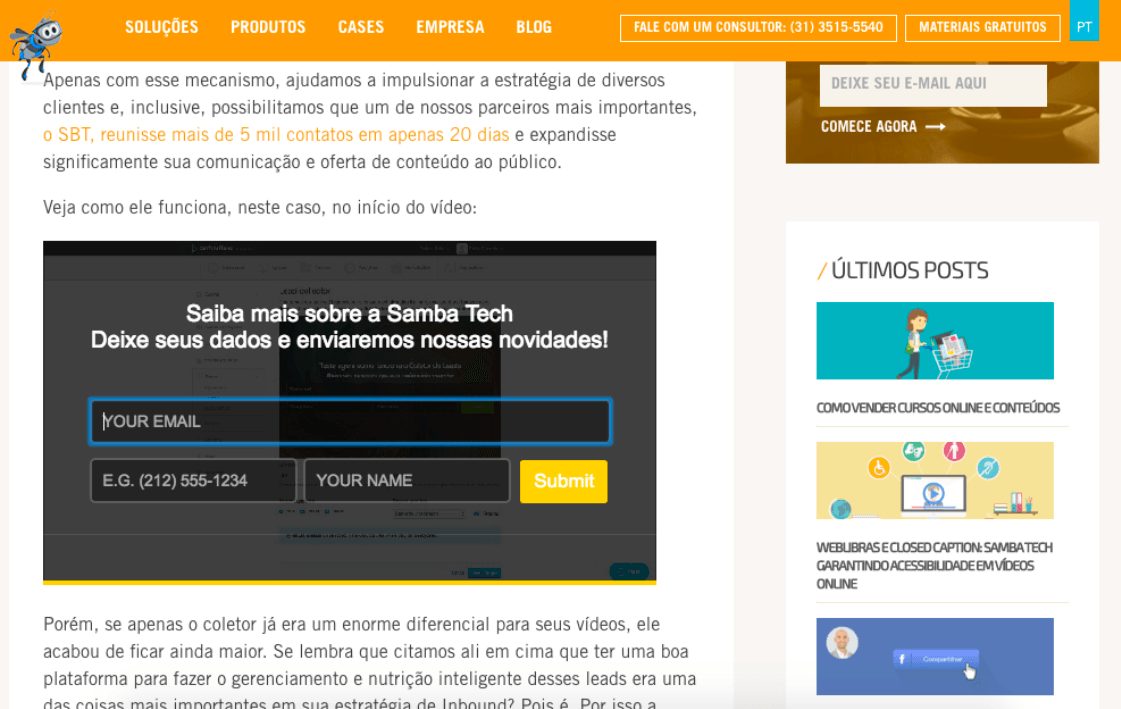This screenshot has height=709, width=1121.
Task: Click the Comece Agora arrow icon
Action: [936, 127]
